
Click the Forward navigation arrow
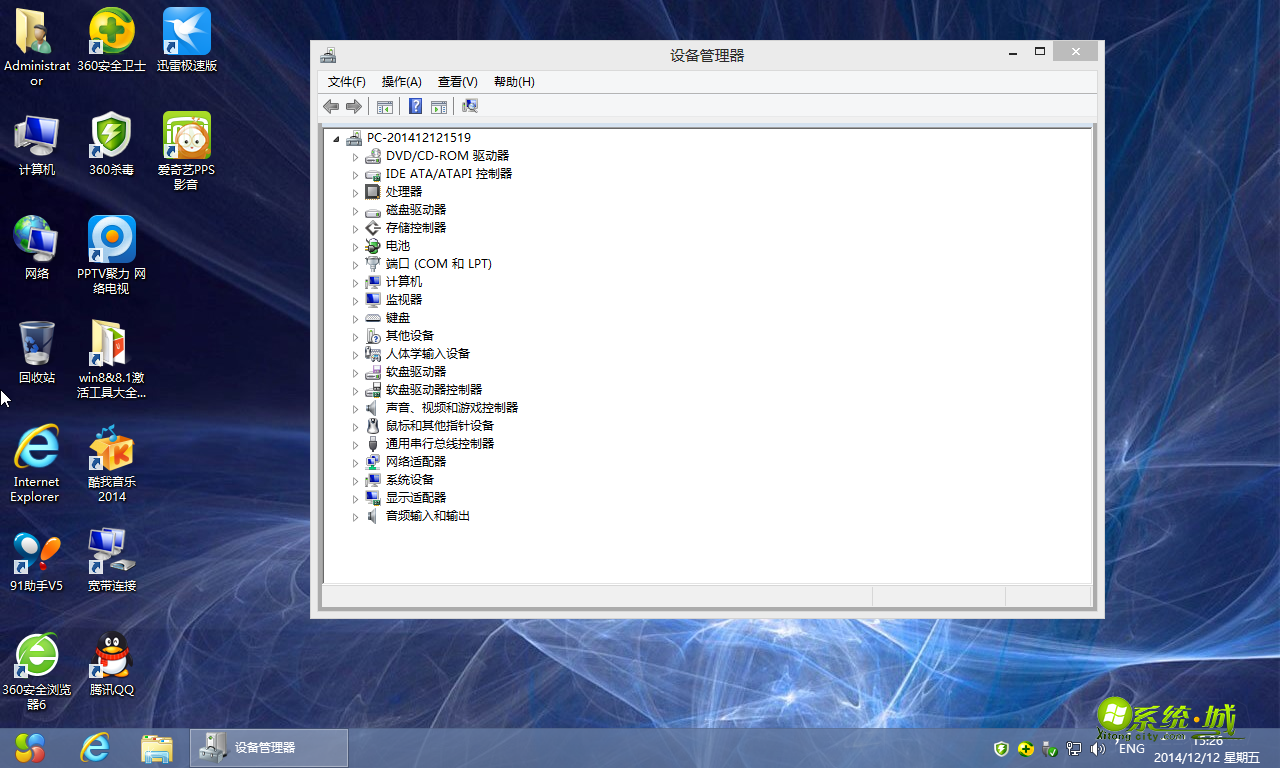pos(354,106)
